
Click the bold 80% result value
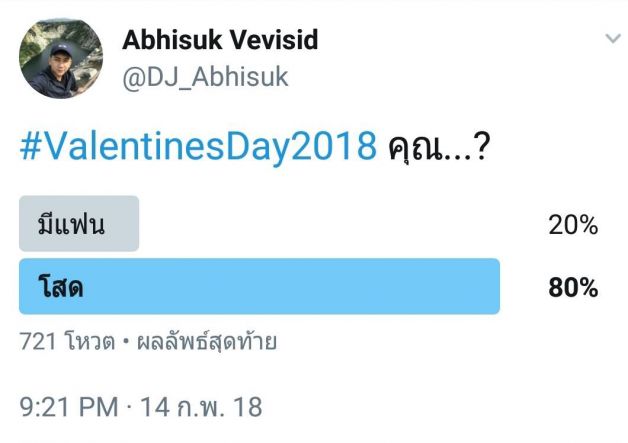pyautogui.click(x=573, y=288)
